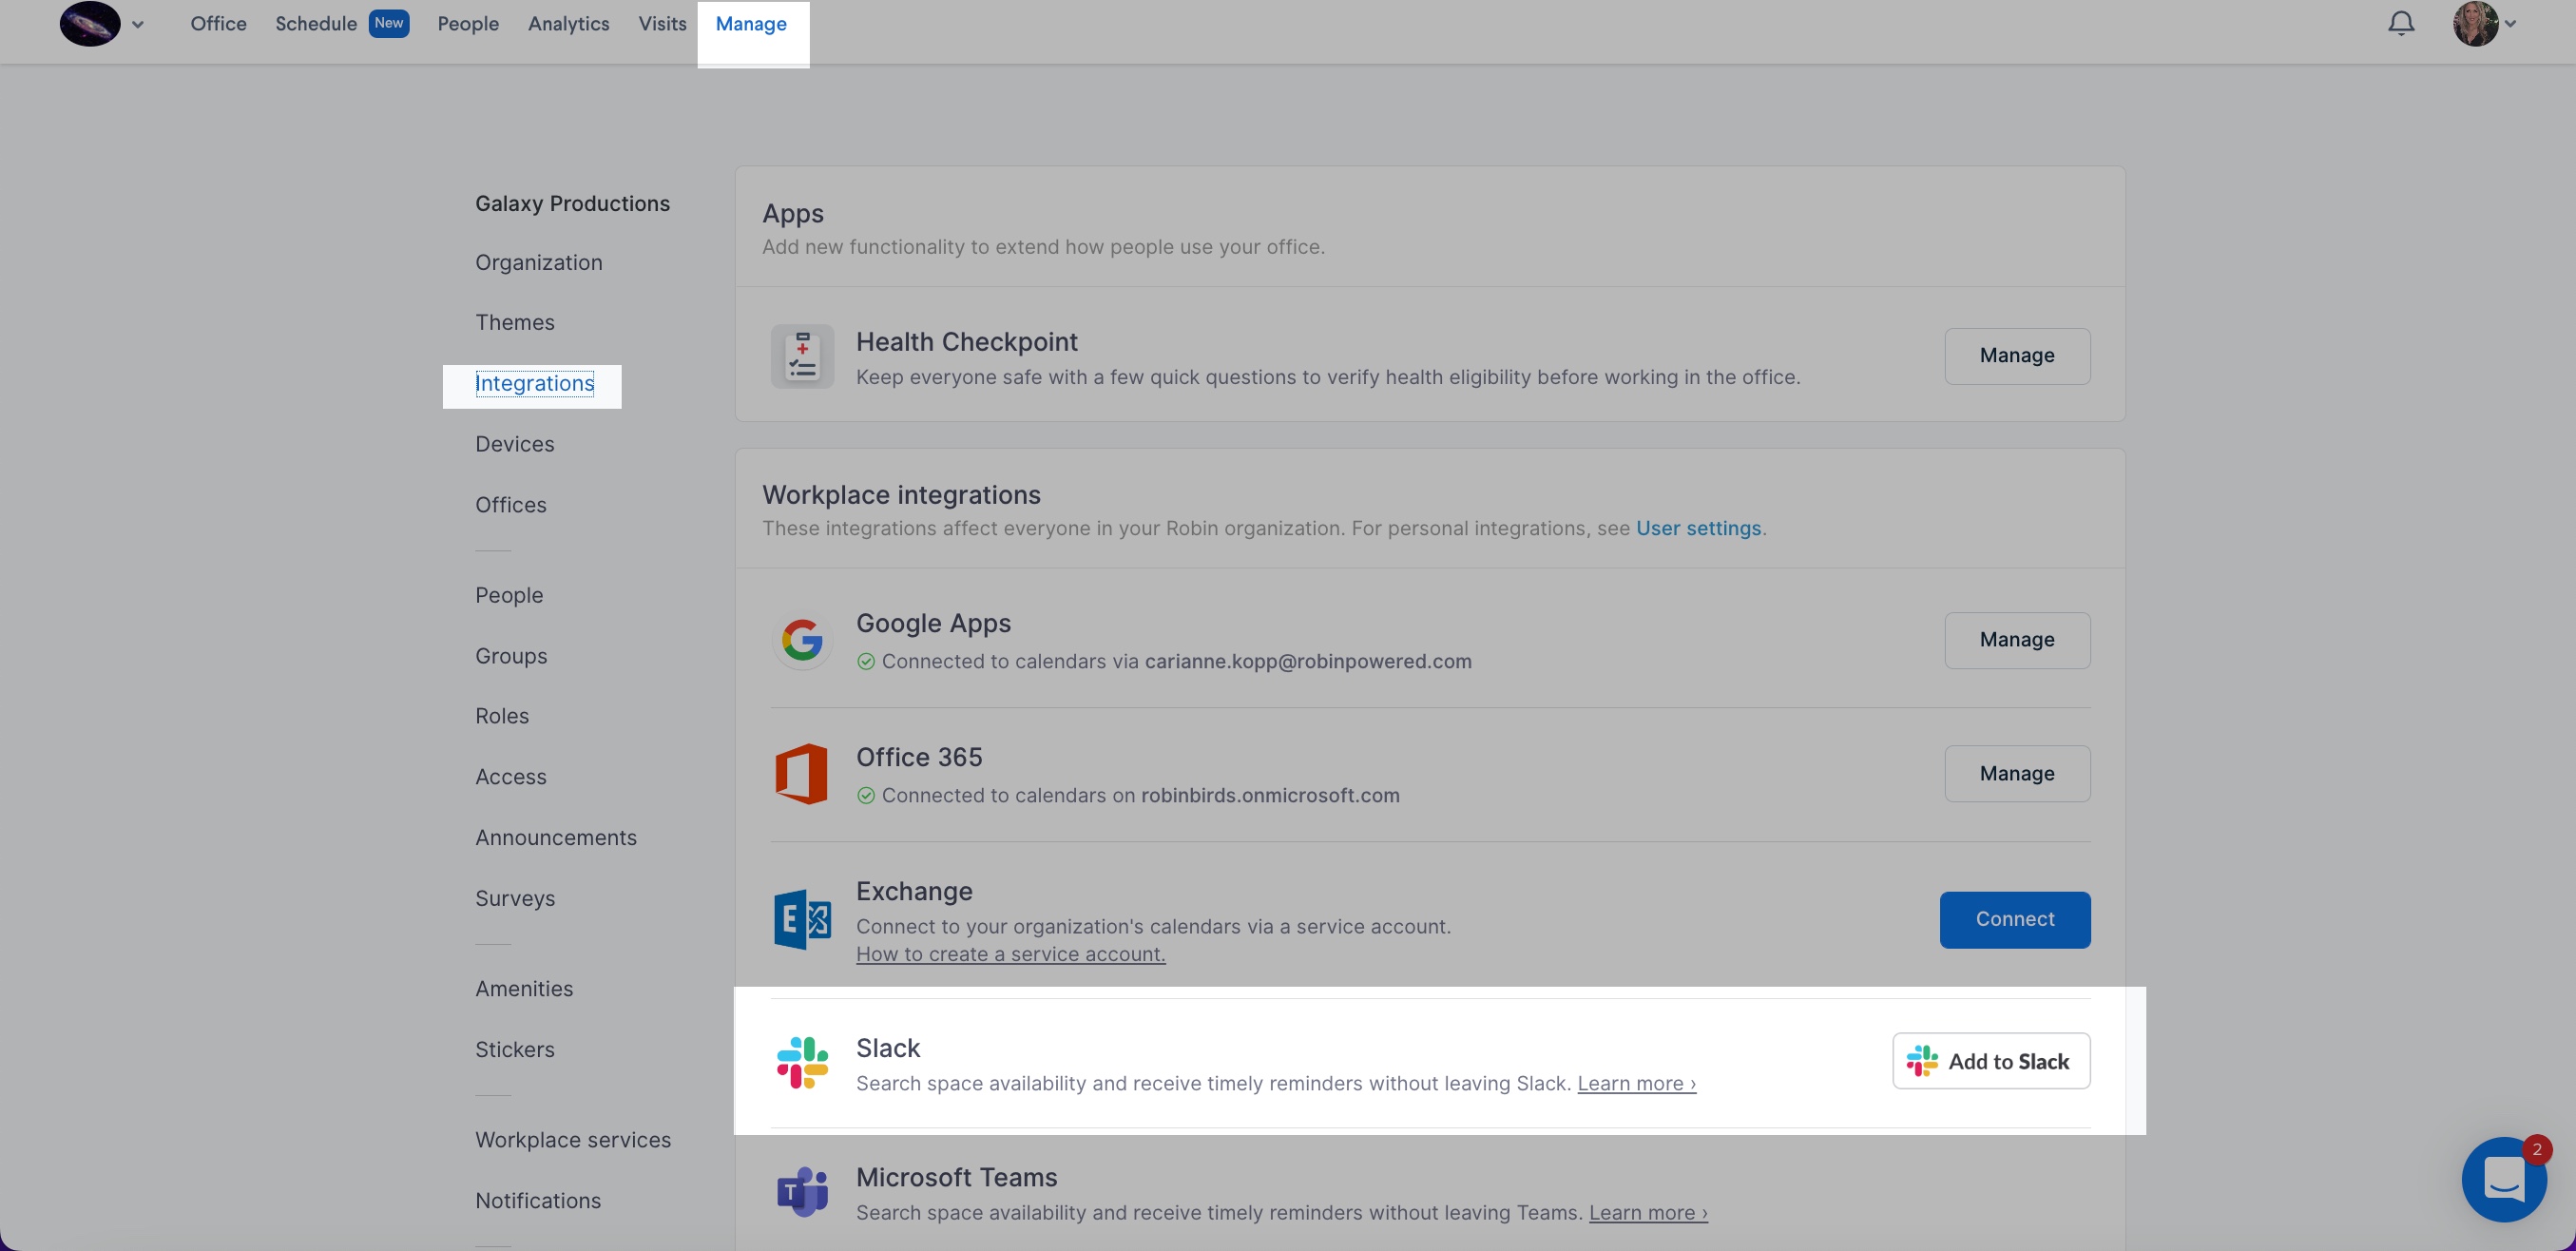The height and width of the screenshot is (1251, 2576).
Task: Open the notifications bell
Action: [x=2400, y=22]
